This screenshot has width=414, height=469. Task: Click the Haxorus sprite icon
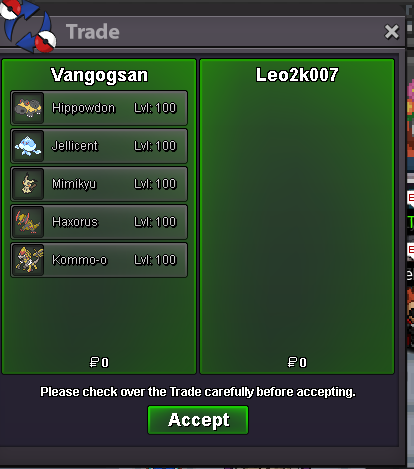pyautogui.click(x=28, y=222)
